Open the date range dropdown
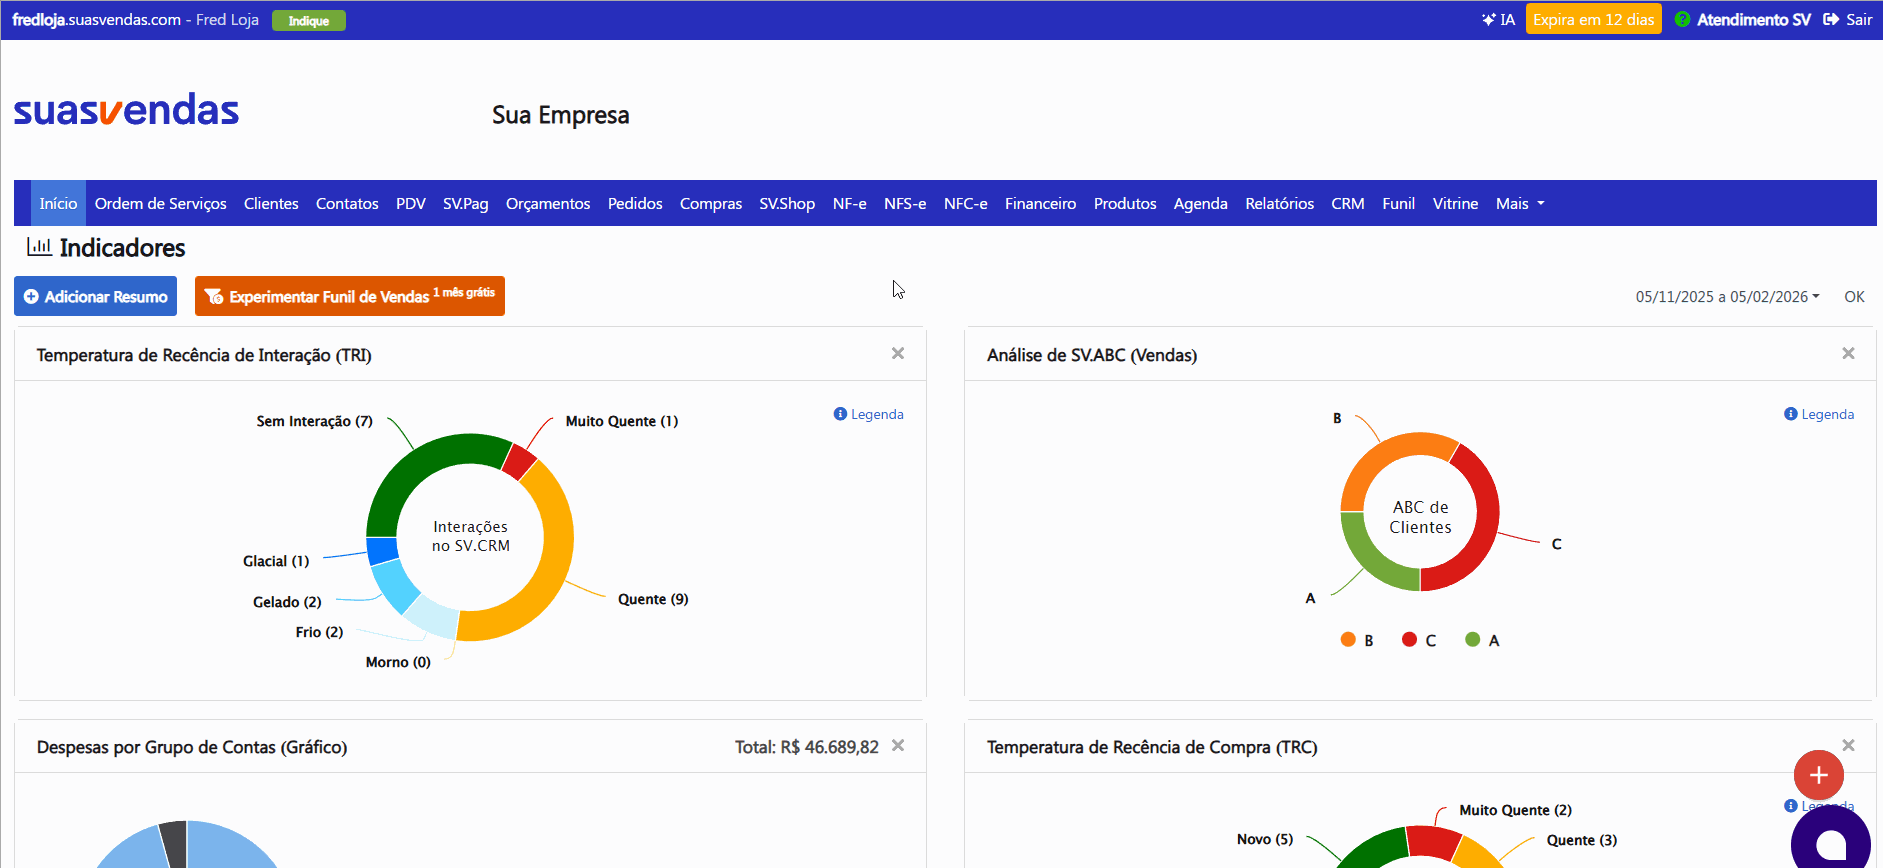This screenshot has height=868, width=1883. [x=1727, y=297]
